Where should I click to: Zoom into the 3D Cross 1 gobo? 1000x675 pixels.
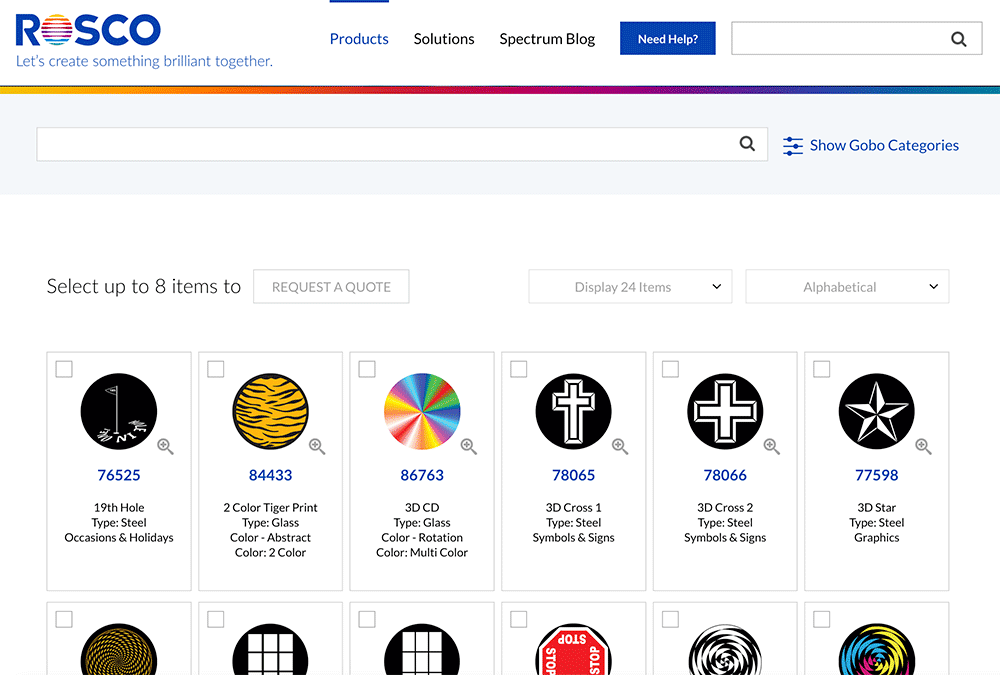tap(620, 447)
